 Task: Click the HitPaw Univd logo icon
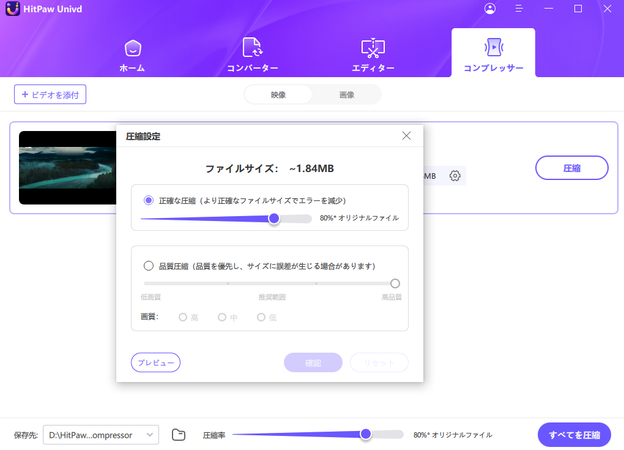point(13,9)
